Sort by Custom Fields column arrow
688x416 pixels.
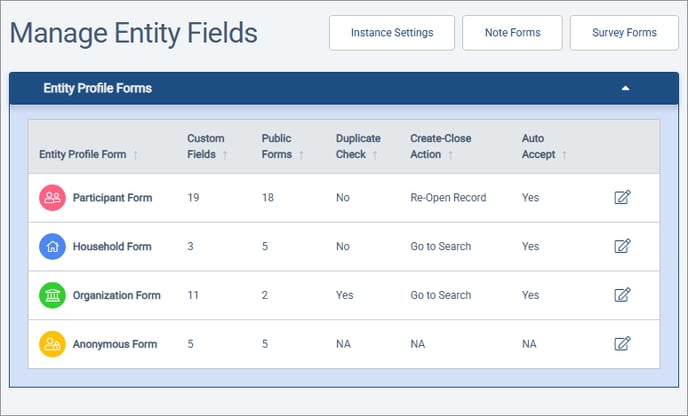[225, 155]
